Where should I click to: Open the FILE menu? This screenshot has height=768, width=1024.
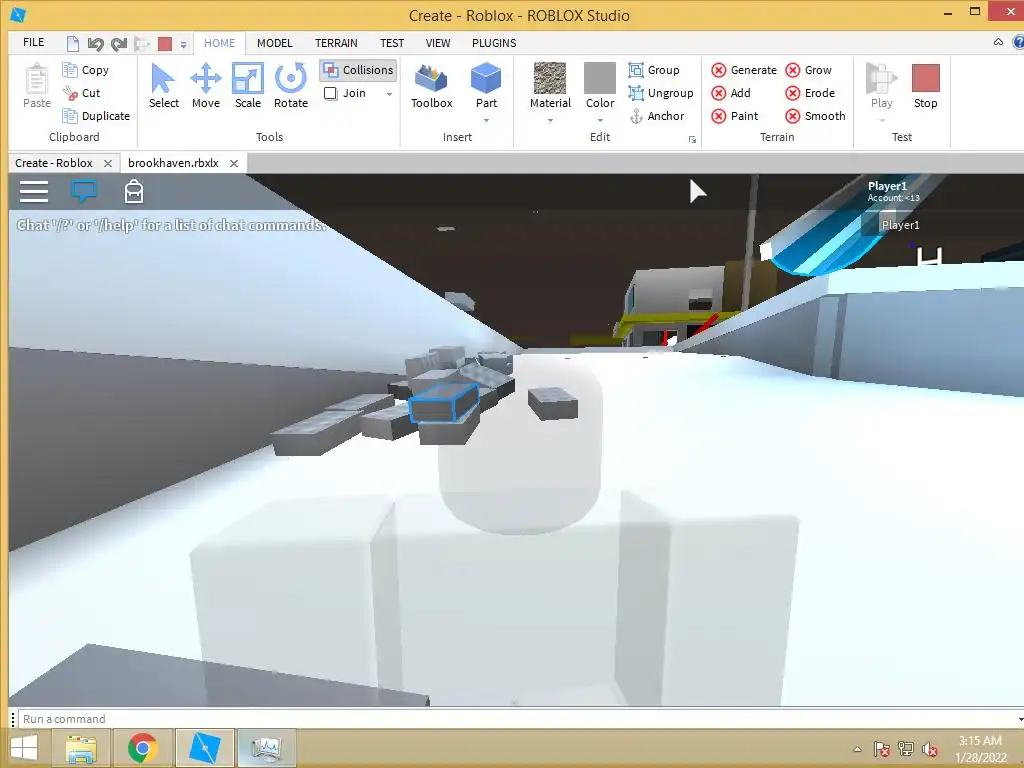pos(33,42)
